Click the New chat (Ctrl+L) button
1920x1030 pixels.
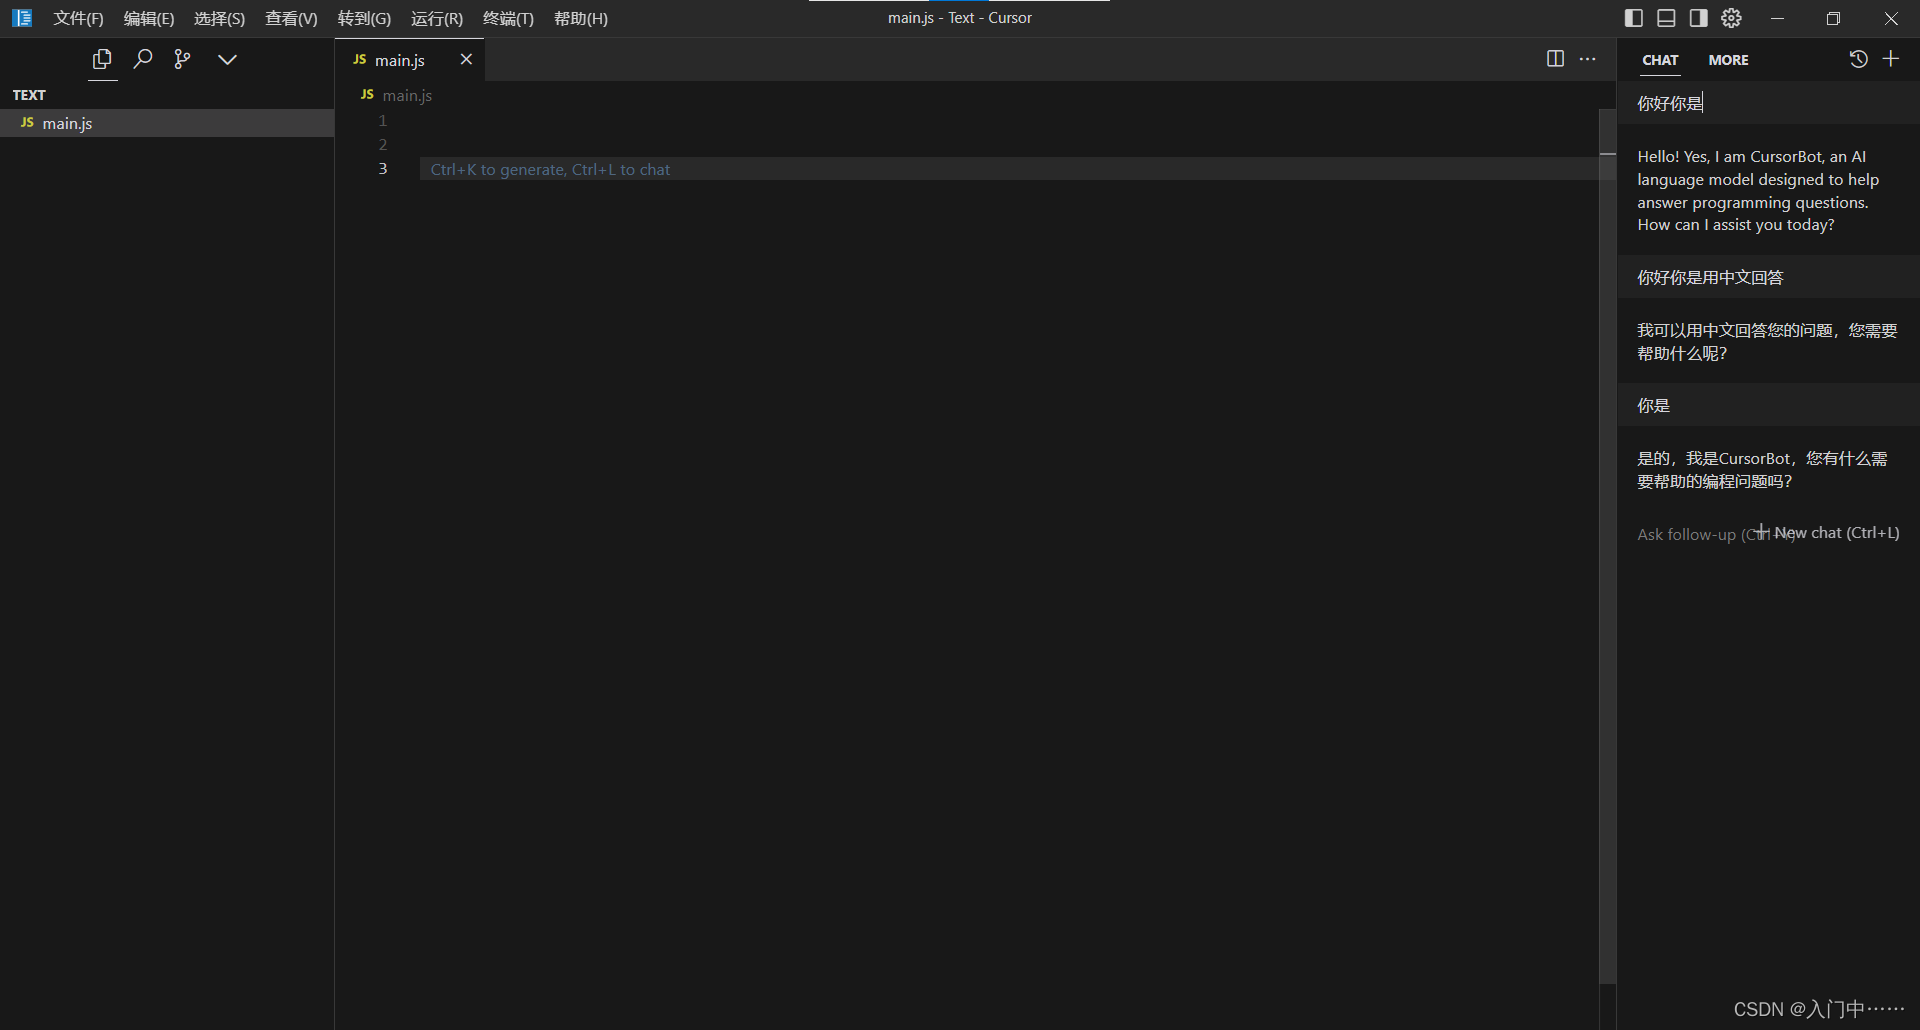click(1828, 533)
